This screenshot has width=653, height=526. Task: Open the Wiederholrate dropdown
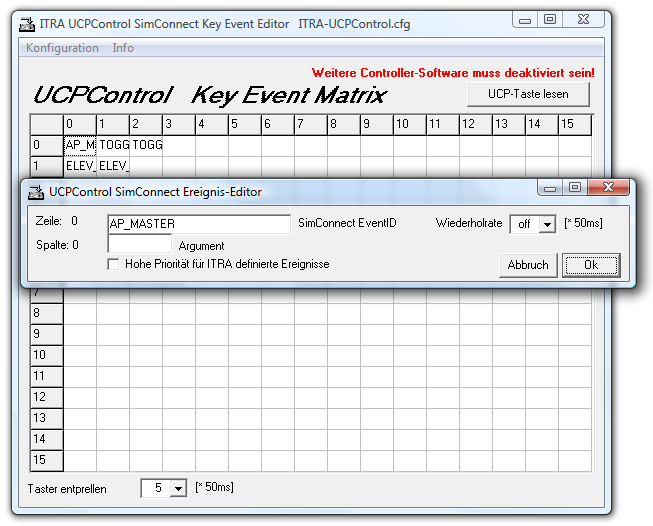pos(546,224)
